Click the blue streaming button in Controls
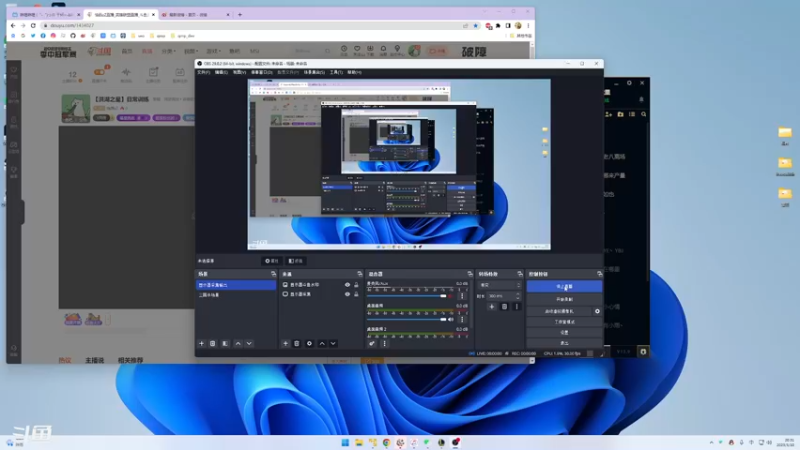This screenshot has height=450, width=800. pos(564,287)
